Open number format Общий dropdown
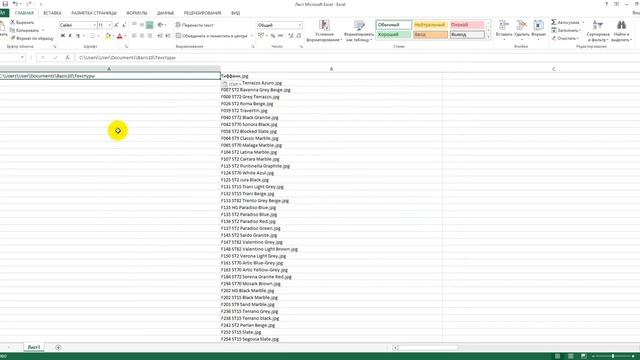This screenshot has height=360, width=640. [300, 25]
